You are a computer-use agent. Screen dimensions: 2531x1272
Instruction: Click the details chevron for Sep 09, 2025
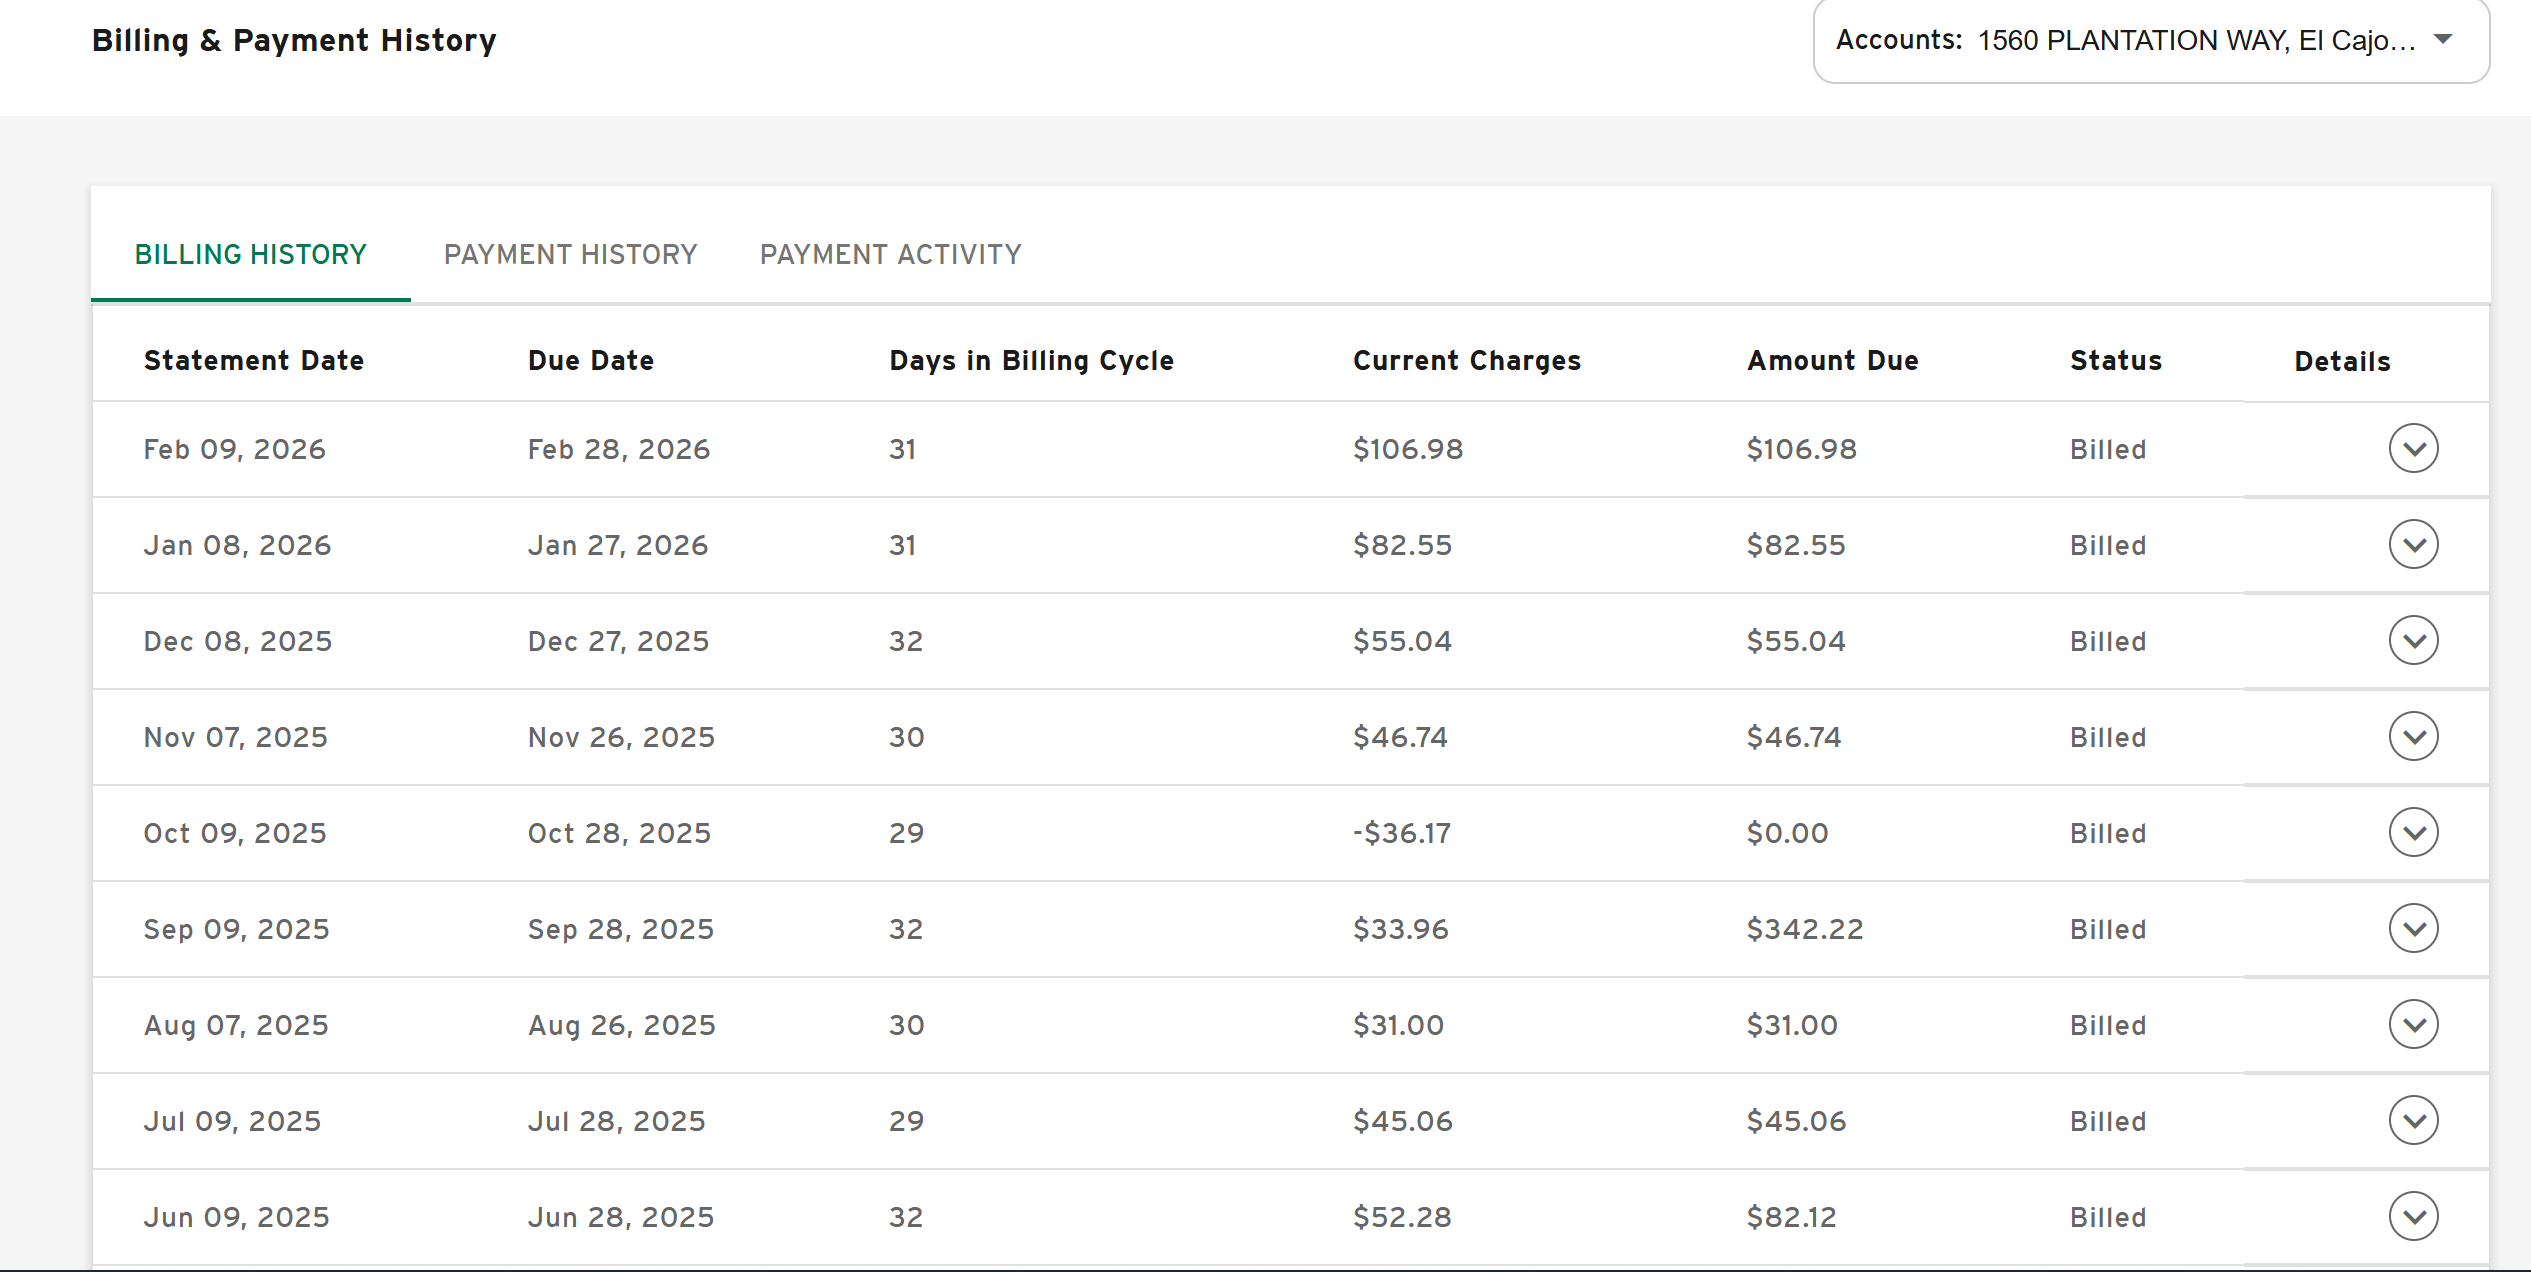coord(2413,928)
